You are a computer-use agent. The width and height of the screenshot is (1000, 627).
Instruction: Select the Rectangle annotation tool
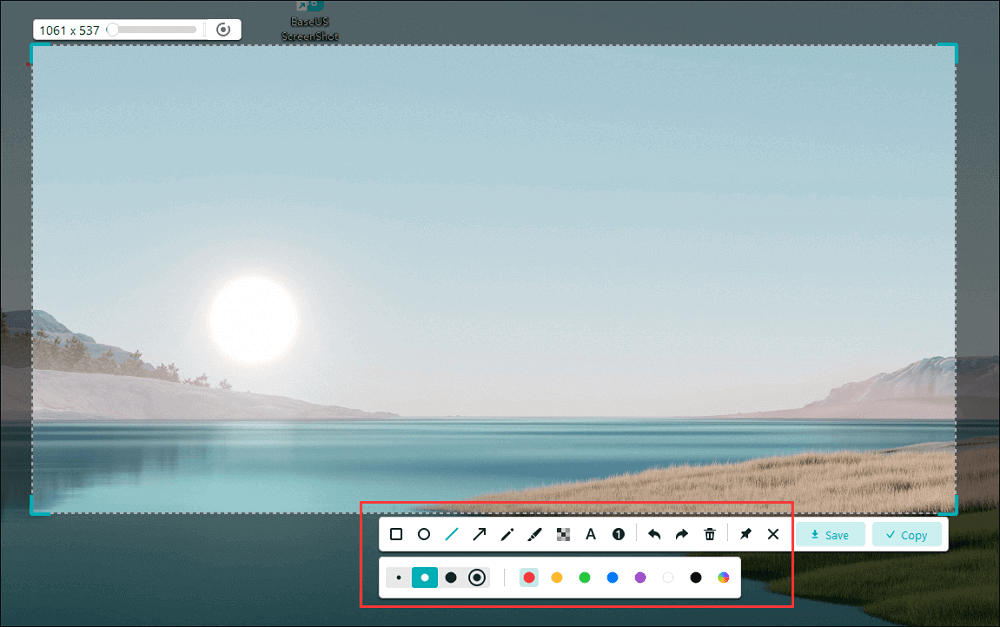click(396, 534)
